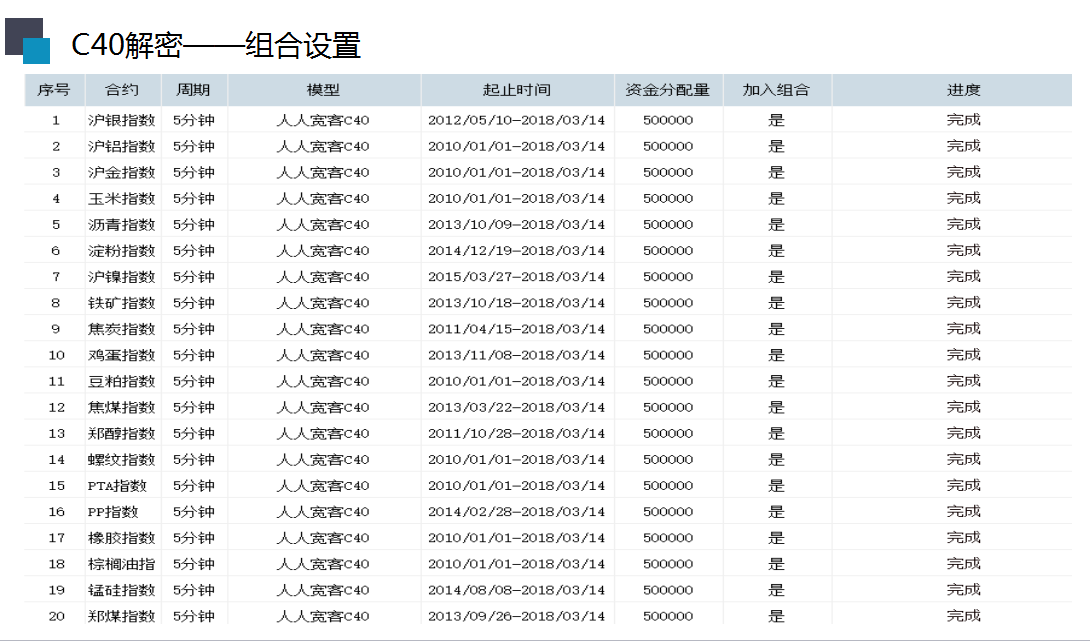Click date range 2014/02/28-2018/03/14
1090x641 pixels.
coord(516,512)
